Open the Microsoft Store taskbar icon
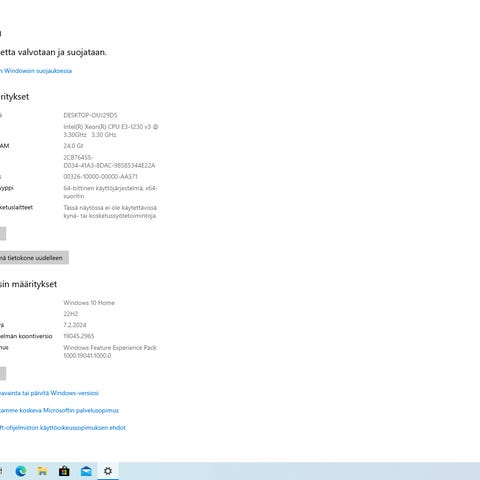 pos(64,471)
